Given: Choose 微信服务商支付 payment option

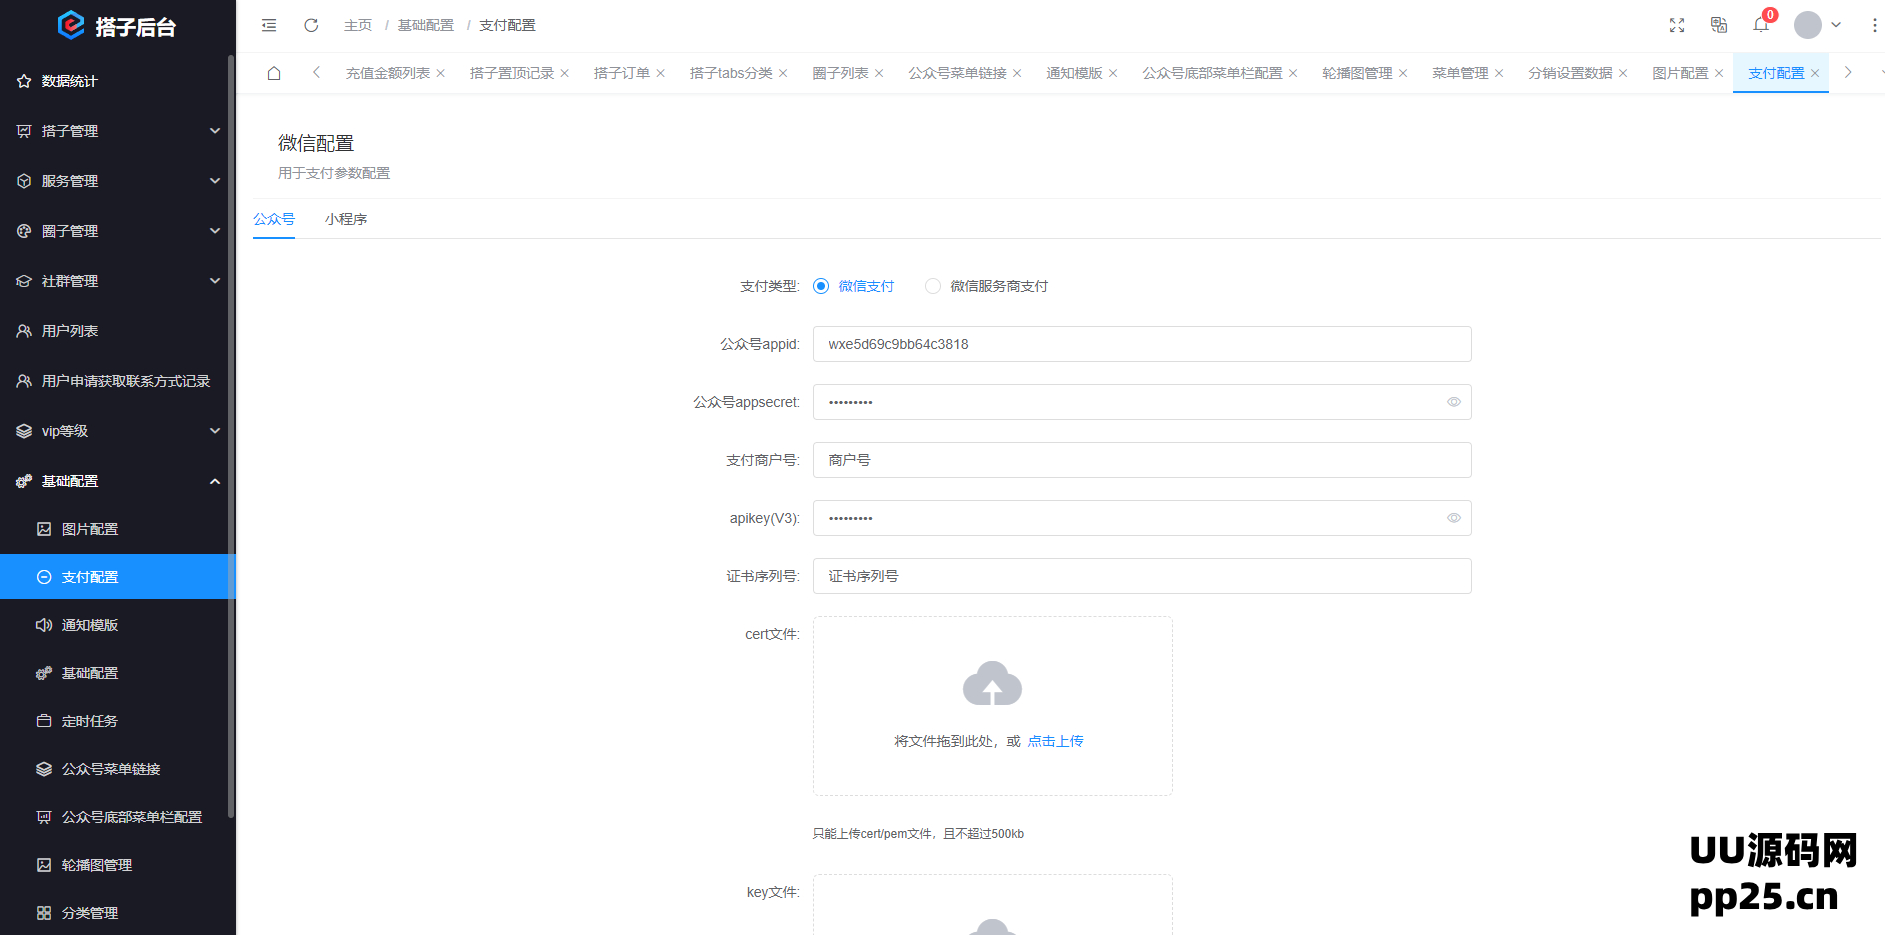Looking at the screenshot, I should [933, 286].
